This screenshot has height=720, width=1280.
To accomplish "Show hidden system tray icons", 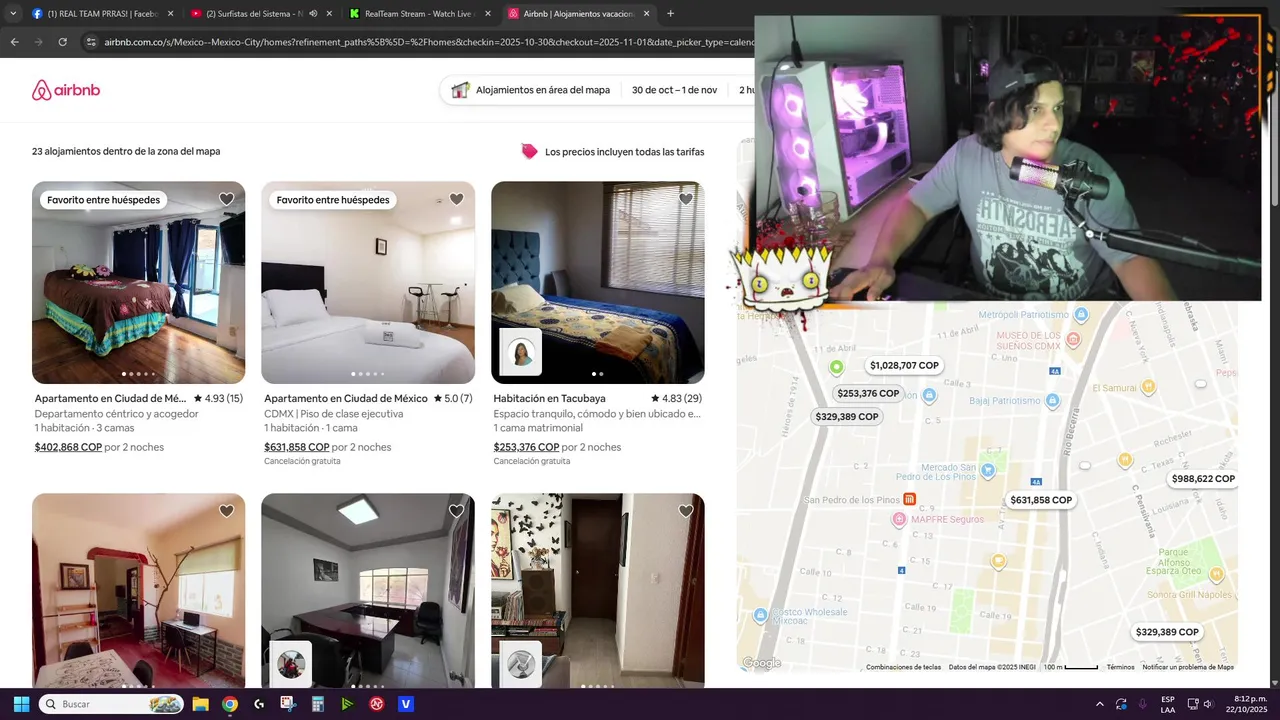I will [1100, 704].
